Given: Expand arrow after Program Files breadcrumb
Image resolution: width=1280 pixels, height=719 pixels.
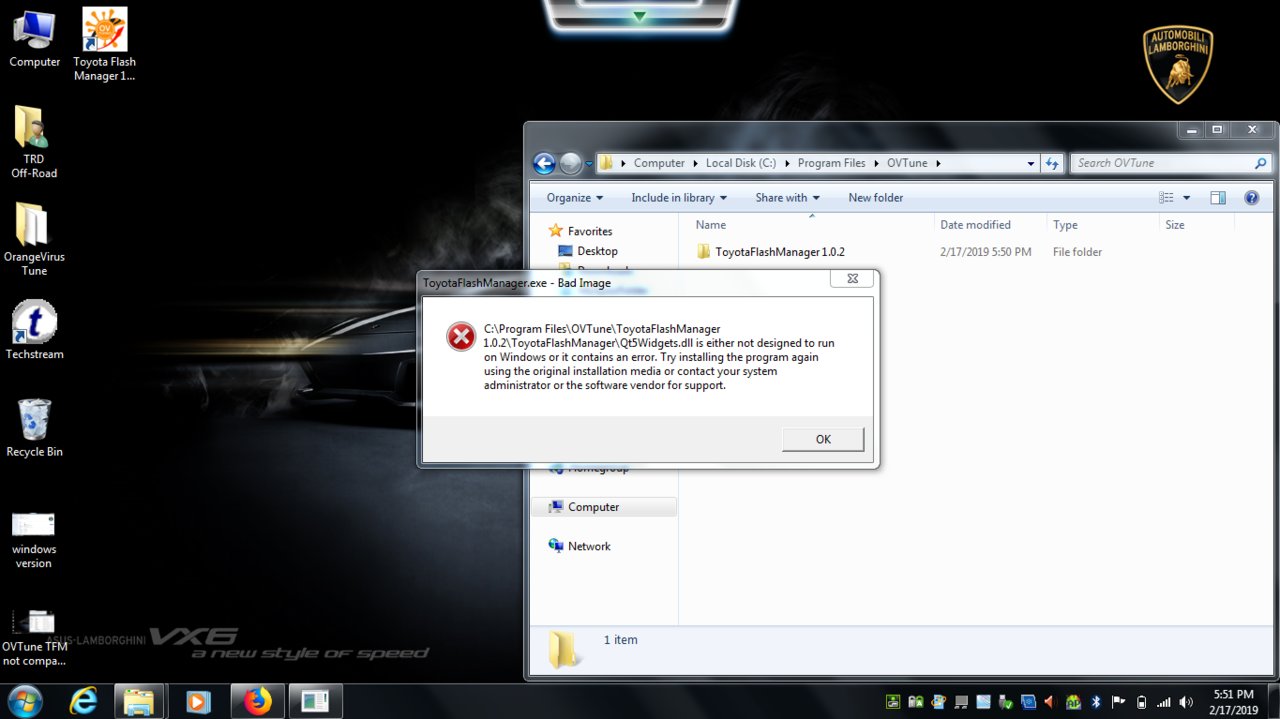Looking at the screenshot, I should (x=876, y=163).
